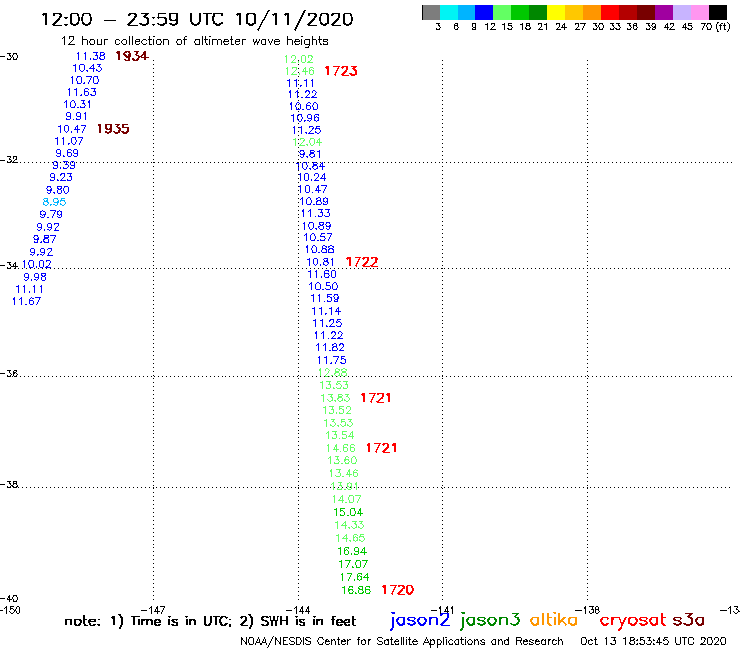
Task: Click the black swatch ending the color scale
Action: point(718,12)
